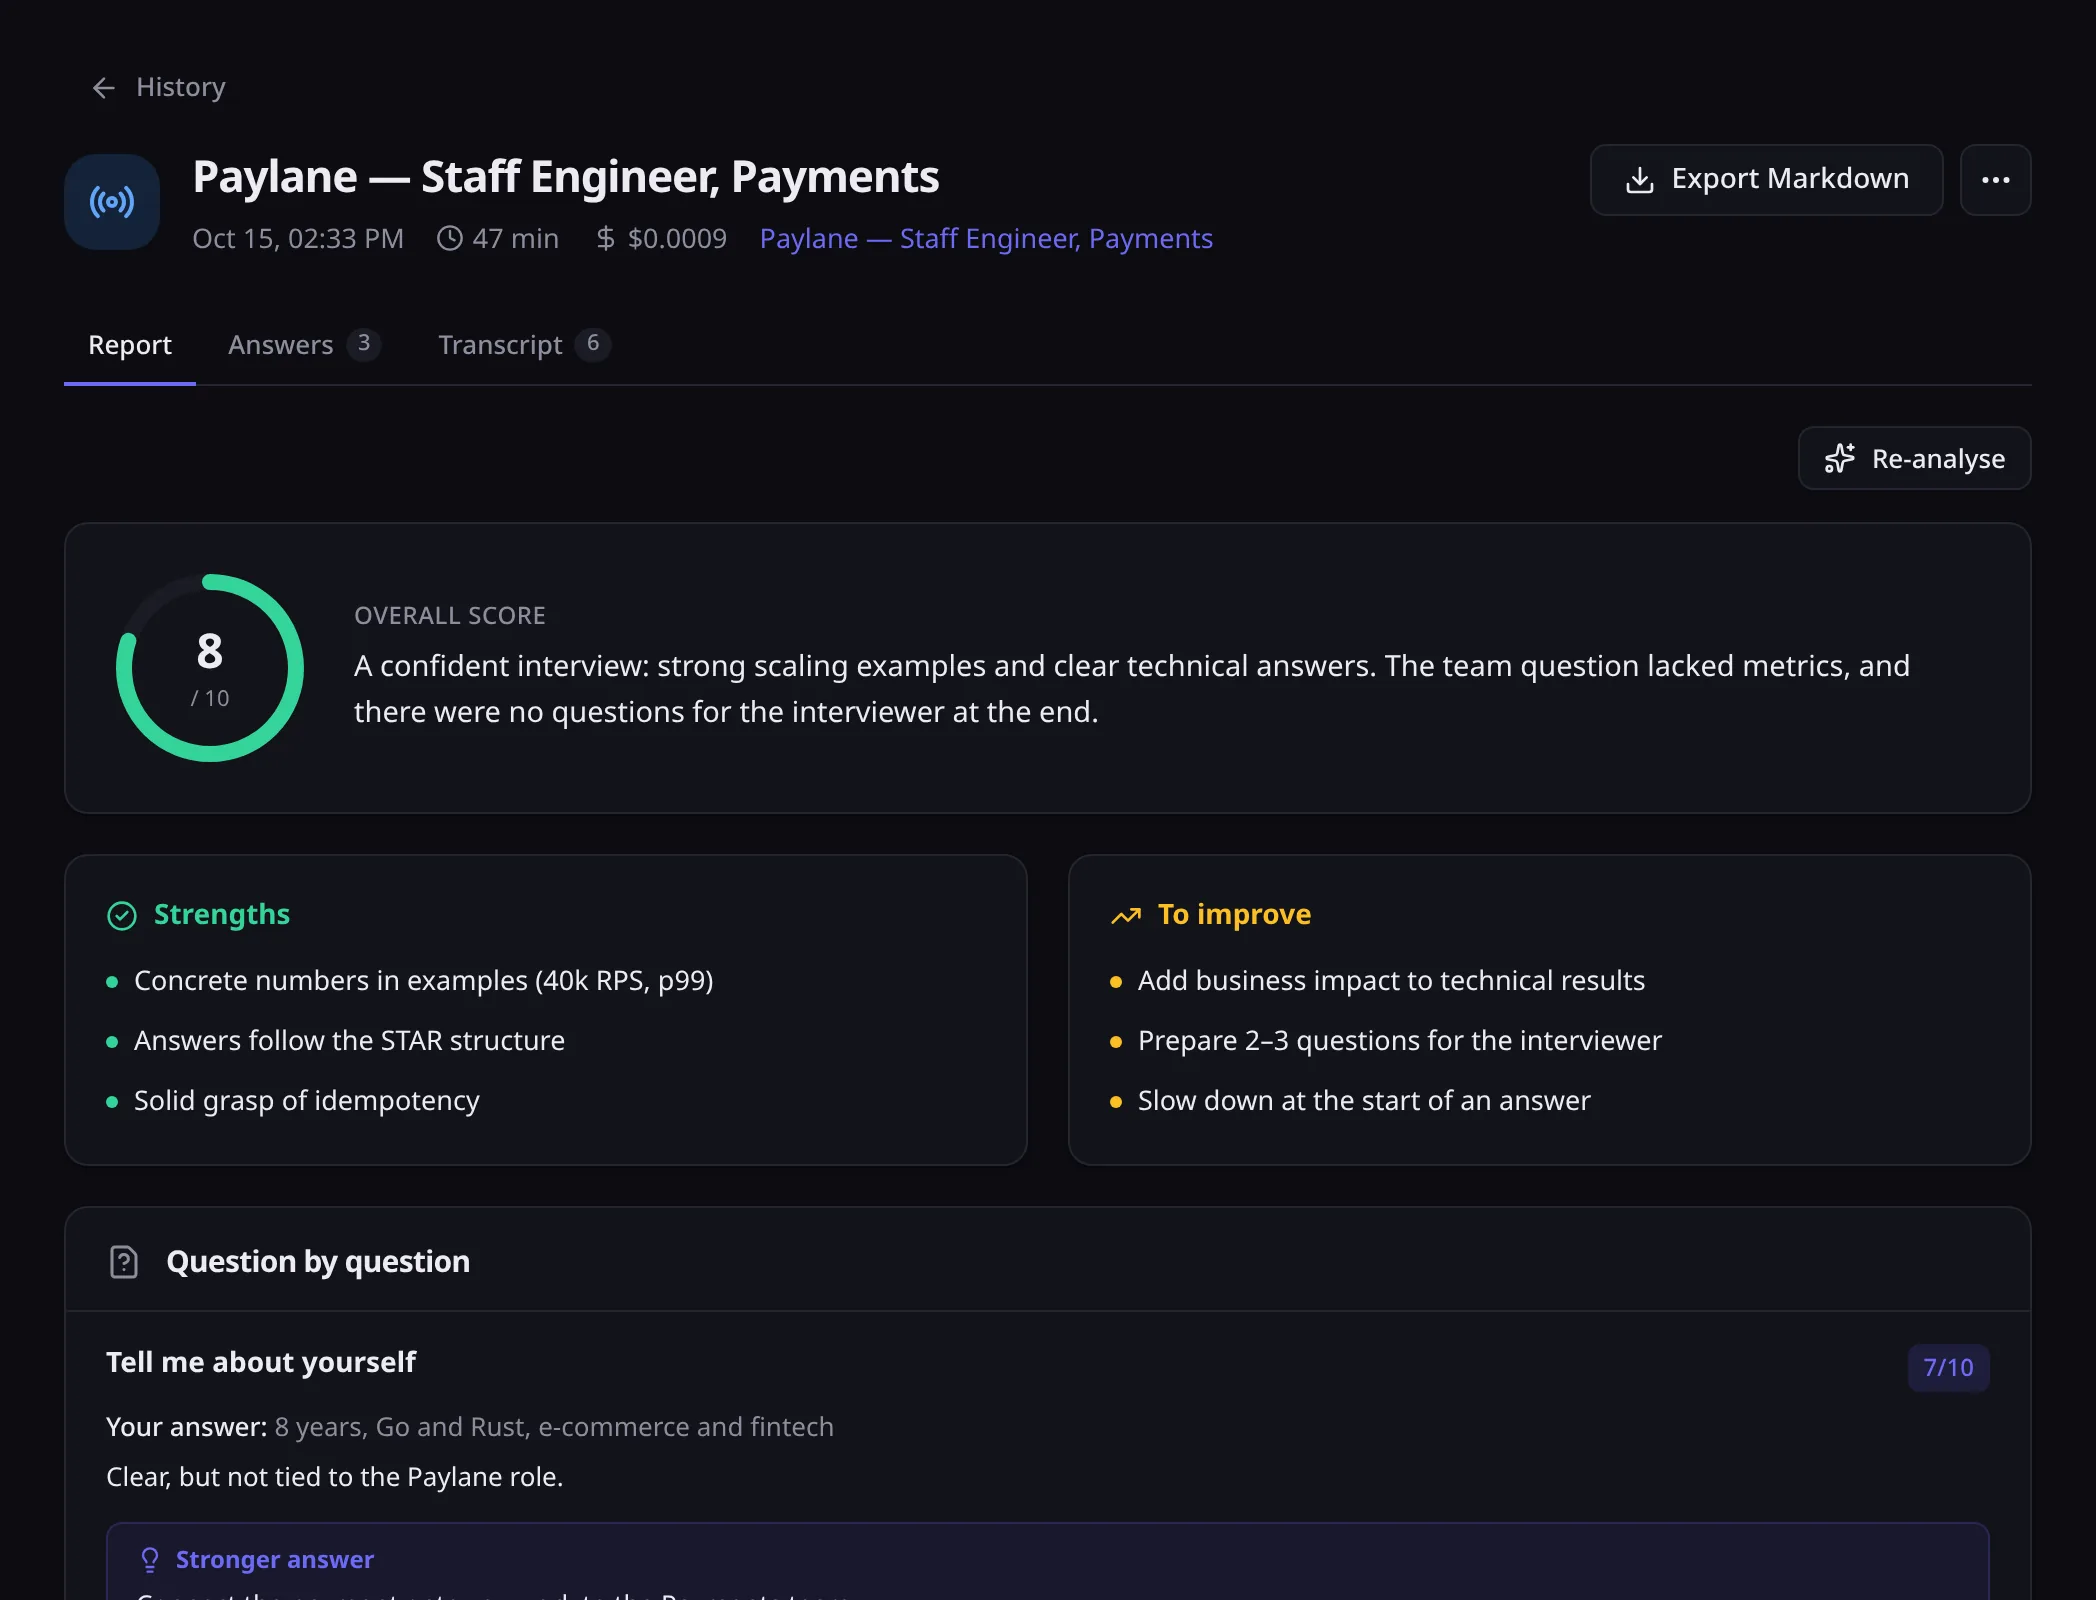
Task: Switch to the Answers tab
Action: 304,345
